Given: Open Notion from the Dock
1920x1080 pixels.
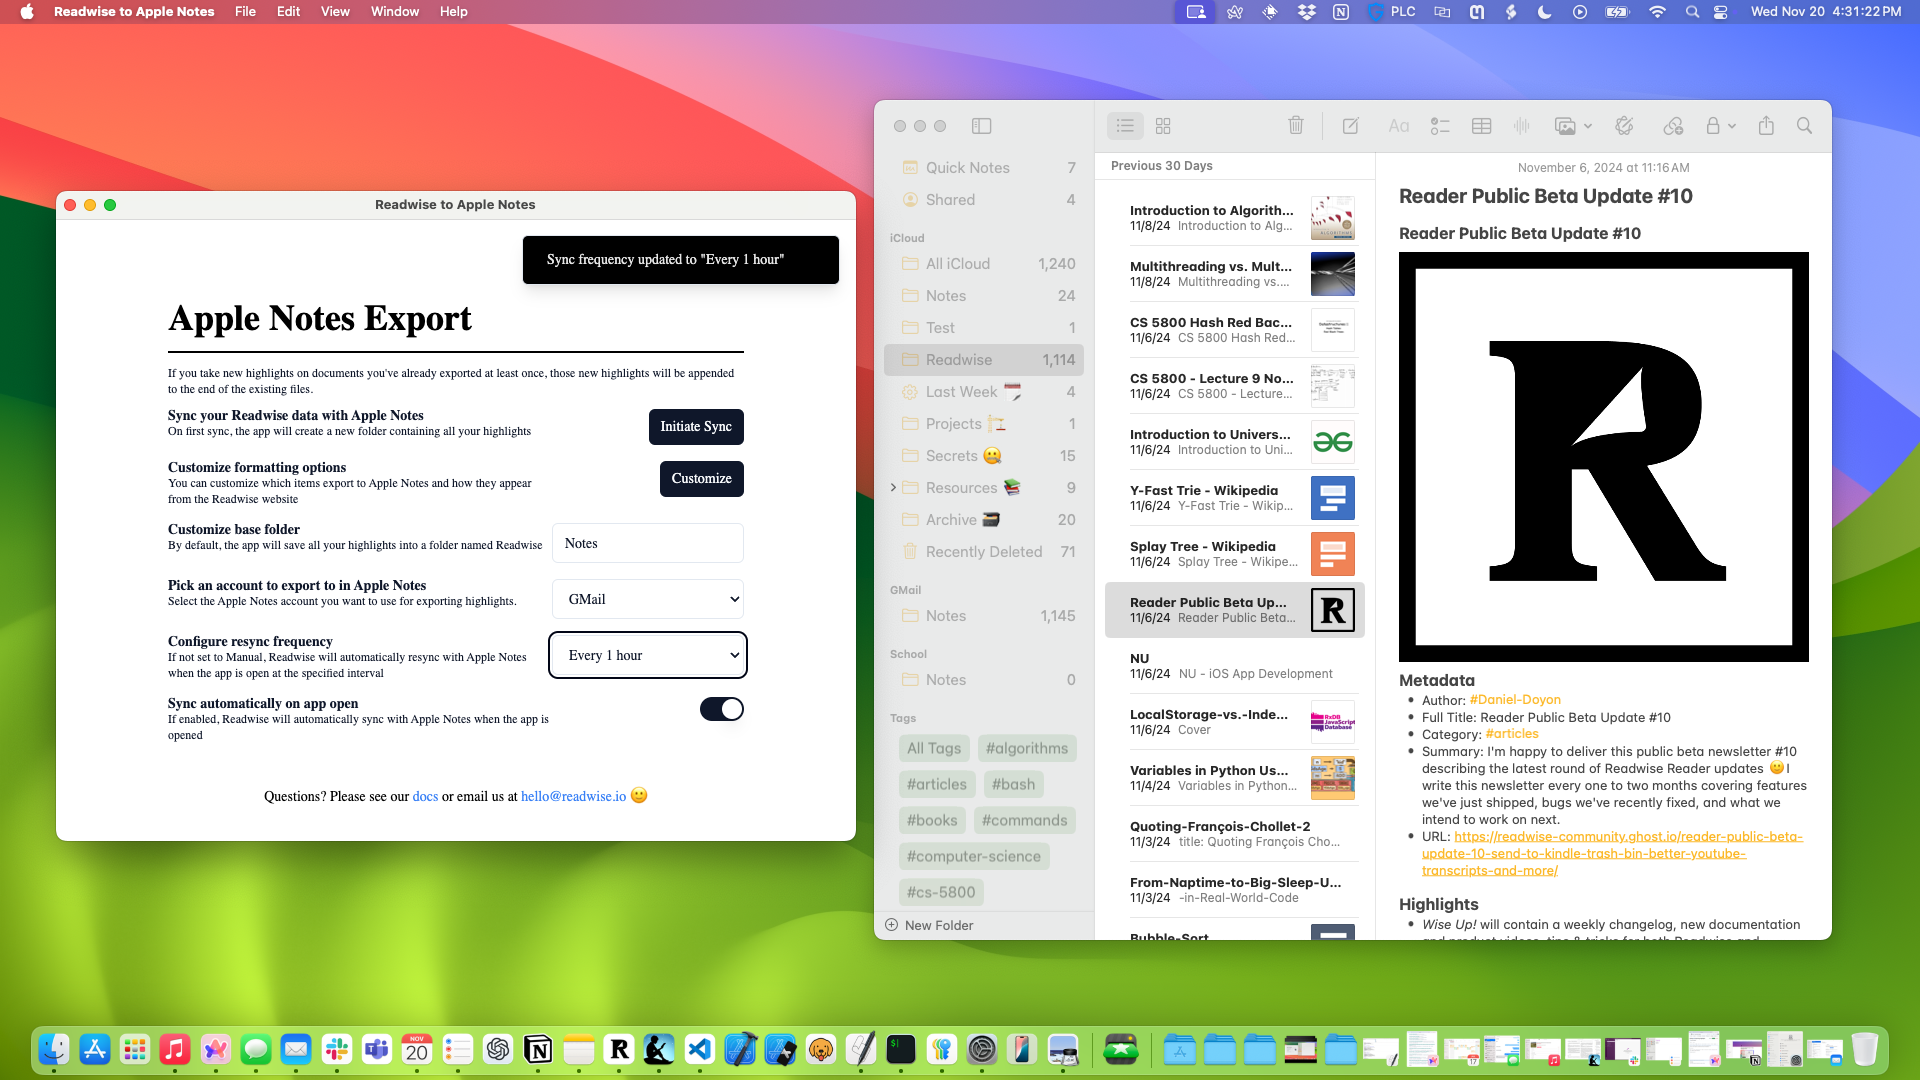Looking at the screenshot, I should point(538,1049).
